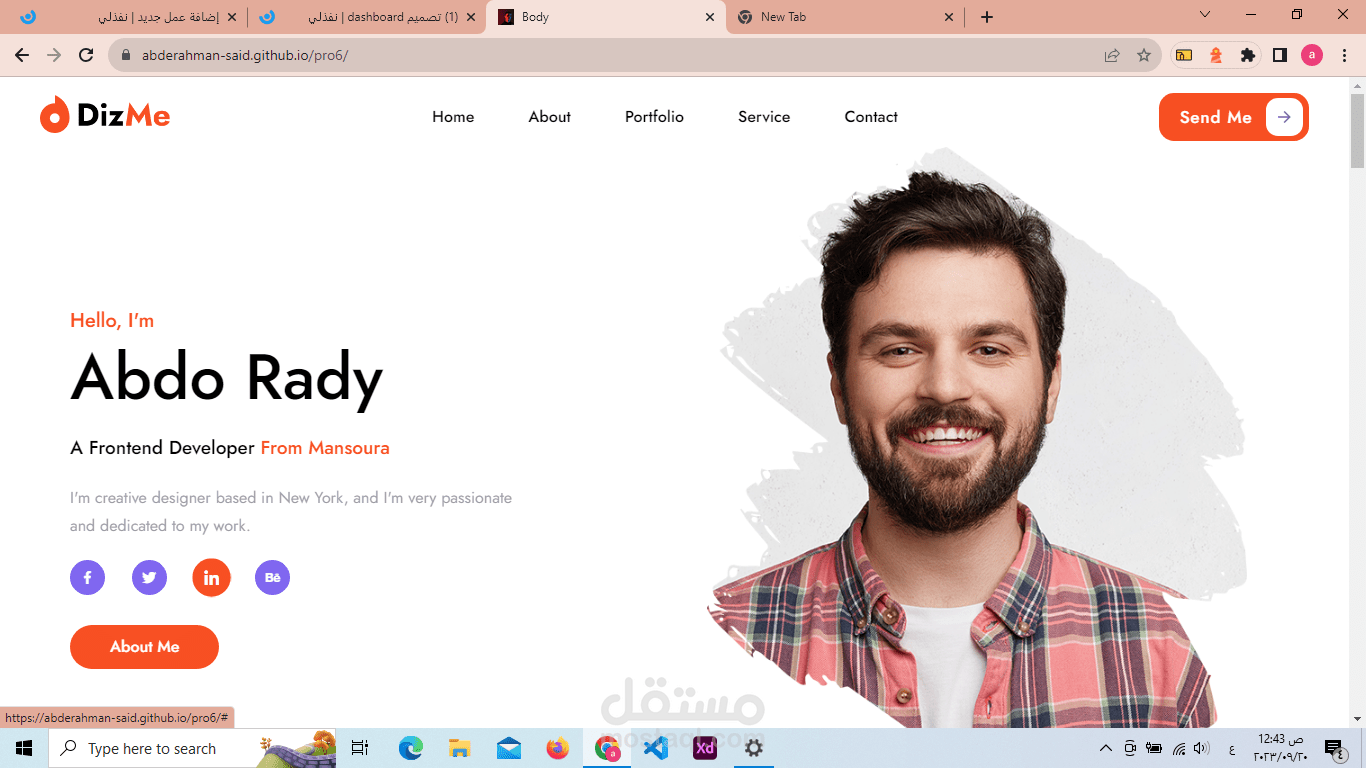Close the 'إضافة عمل جديد' tab
1366x768 pixels.
(232, 17)
